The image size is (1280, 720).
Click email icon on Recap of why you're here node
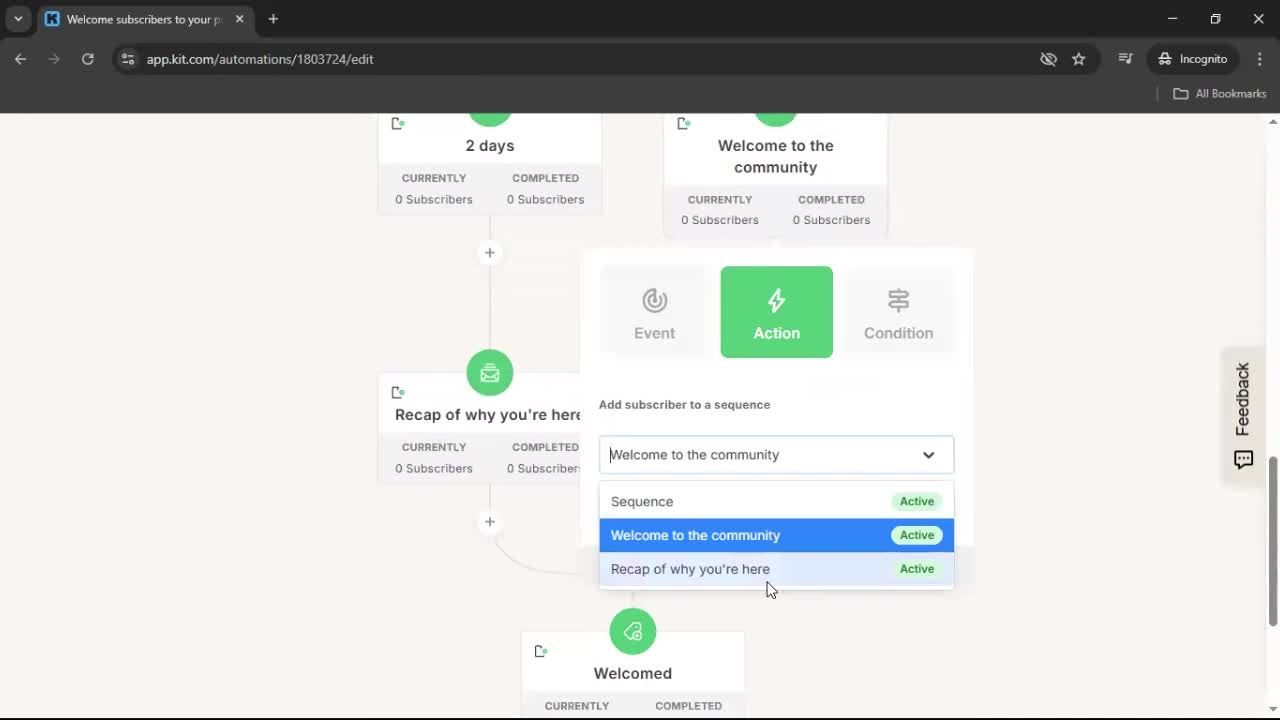pos(489,372)
